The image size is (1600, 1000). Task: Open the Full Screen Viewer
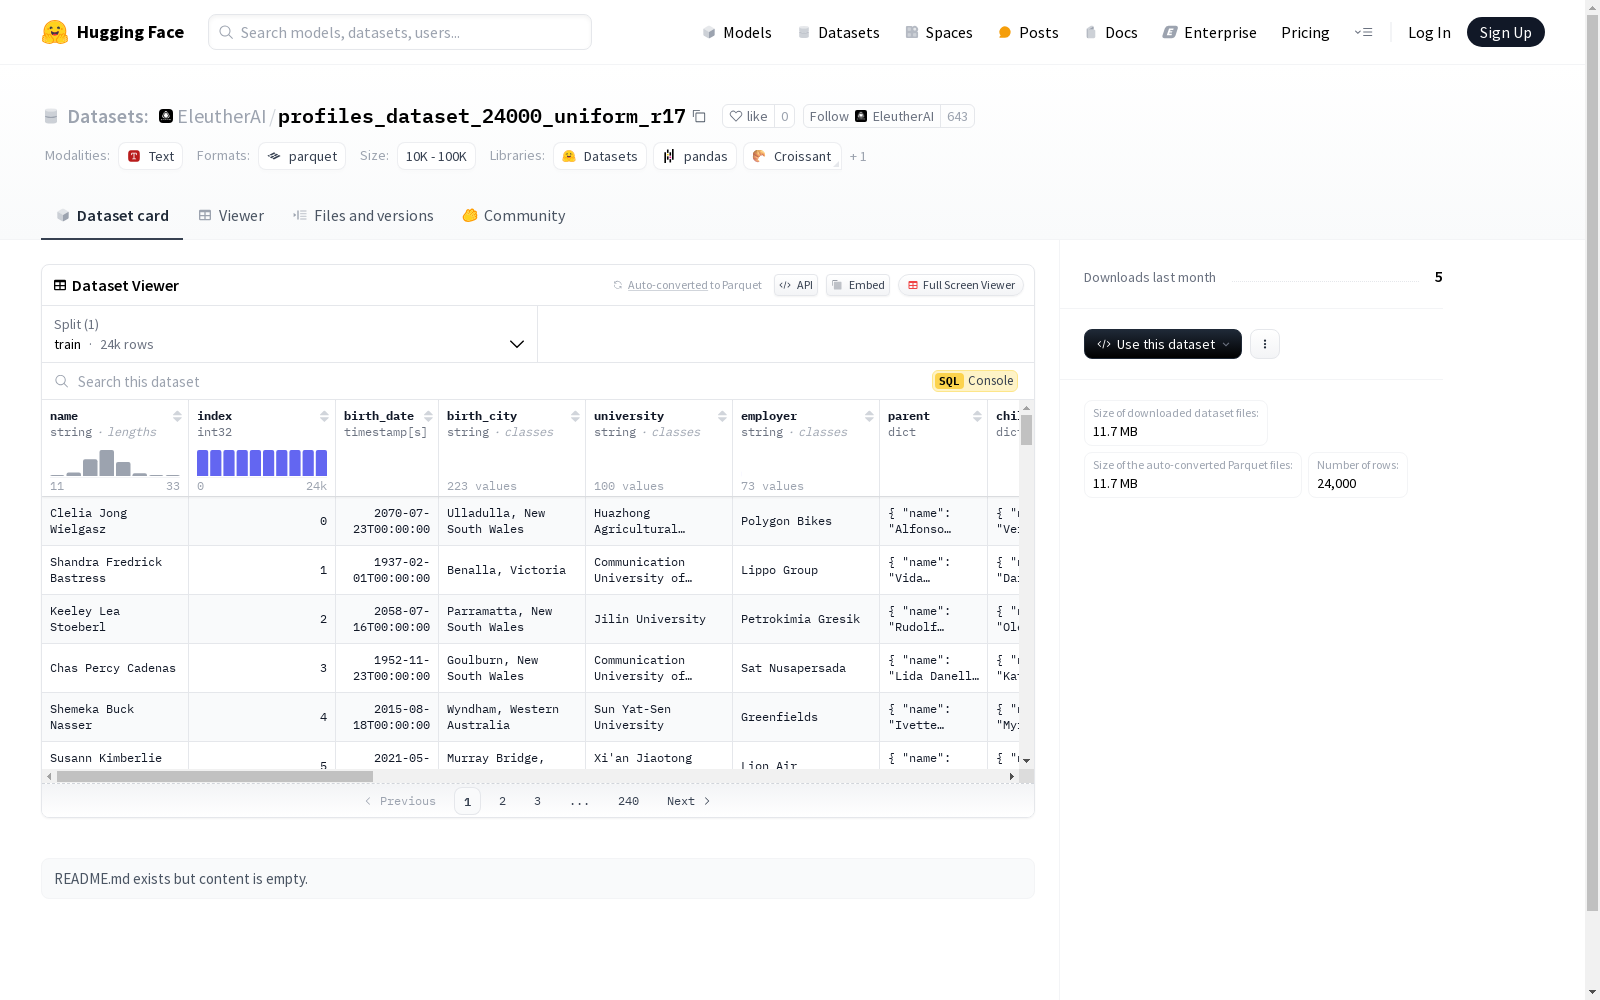pyautogui.click(x=961, y=285)
